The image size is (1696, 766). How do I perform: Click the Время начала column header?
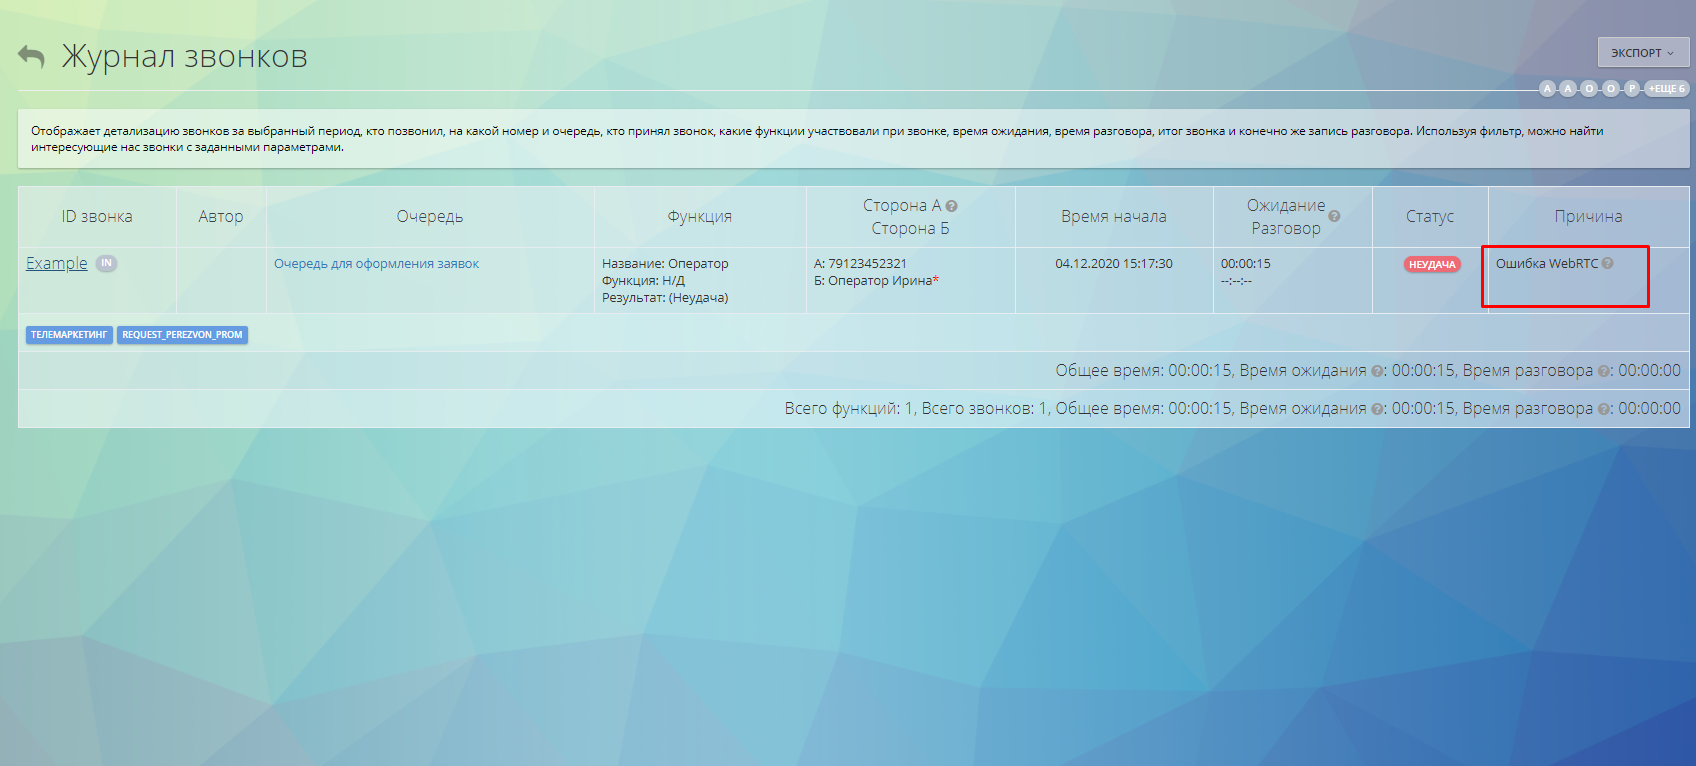[x=1113, y=217]
